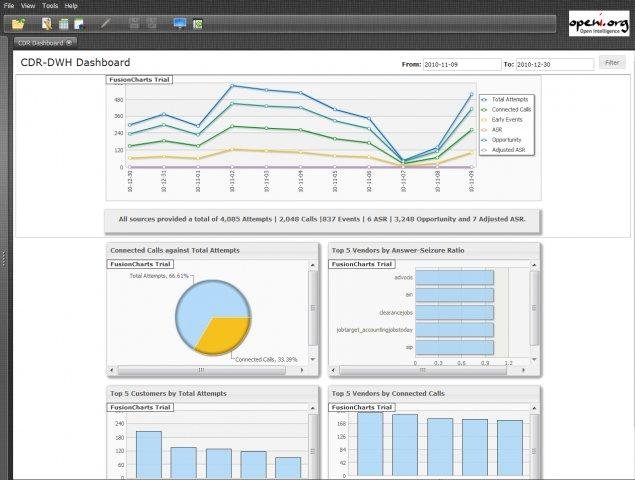This screenshot has height=480, width=635.
Task: Toggle Early Events series in legend
Action: (502, 119)
